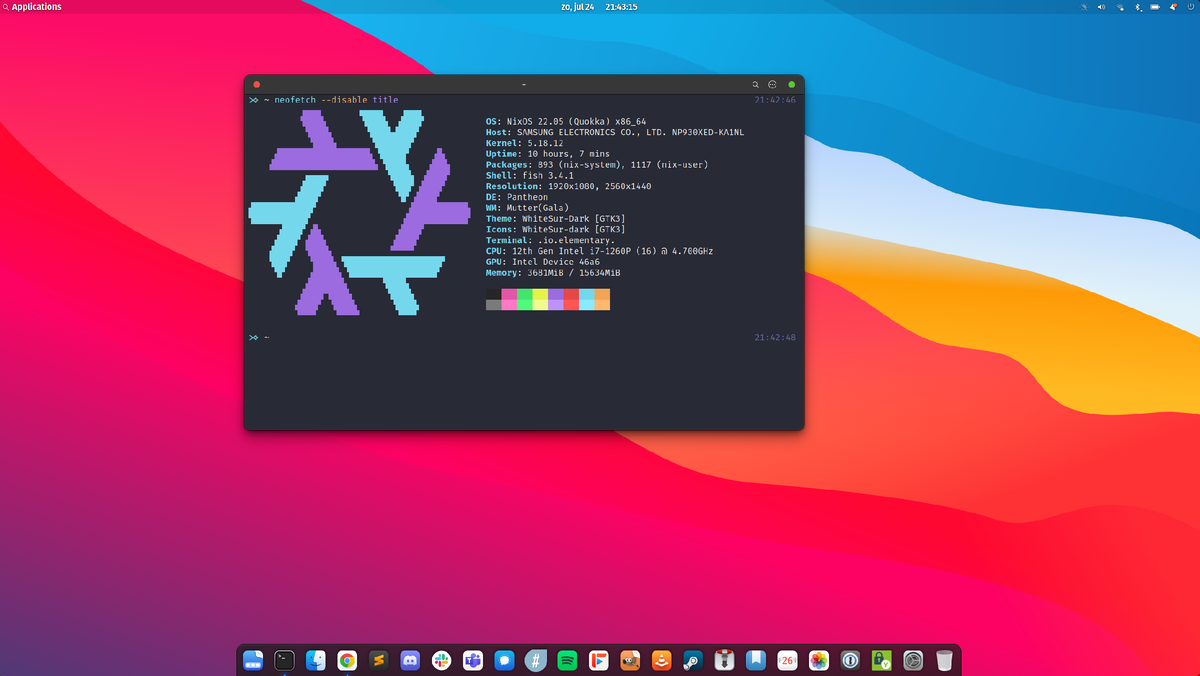Click the 'Terminal: .io.elementary.' line
This screenshot has height=676, width=1200.
click(x=550, y=240)
